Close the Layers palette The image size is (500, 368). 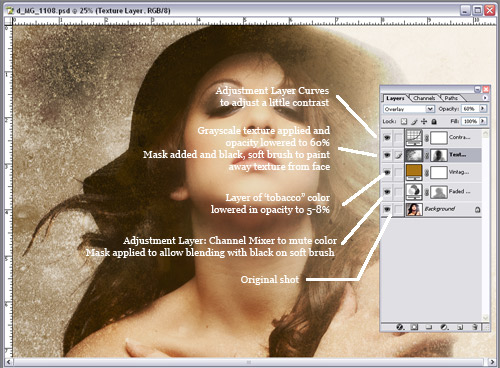point(486,89)
